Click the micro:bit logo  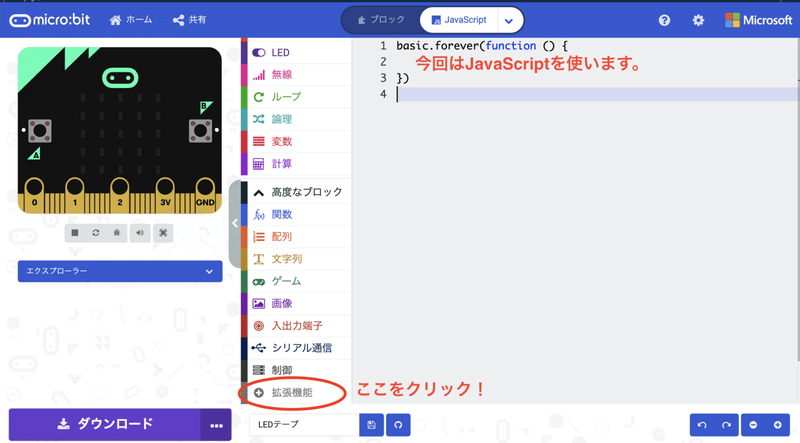coord(49,20)
